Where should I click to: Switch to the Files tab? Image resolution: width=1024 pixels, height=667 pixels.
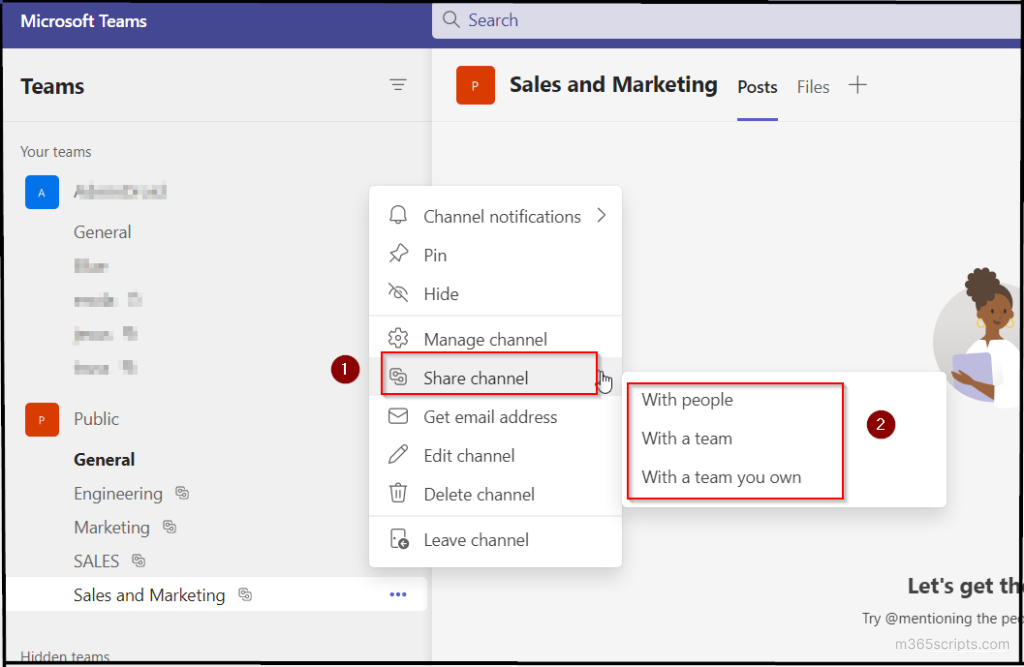(x=813, y=87)
